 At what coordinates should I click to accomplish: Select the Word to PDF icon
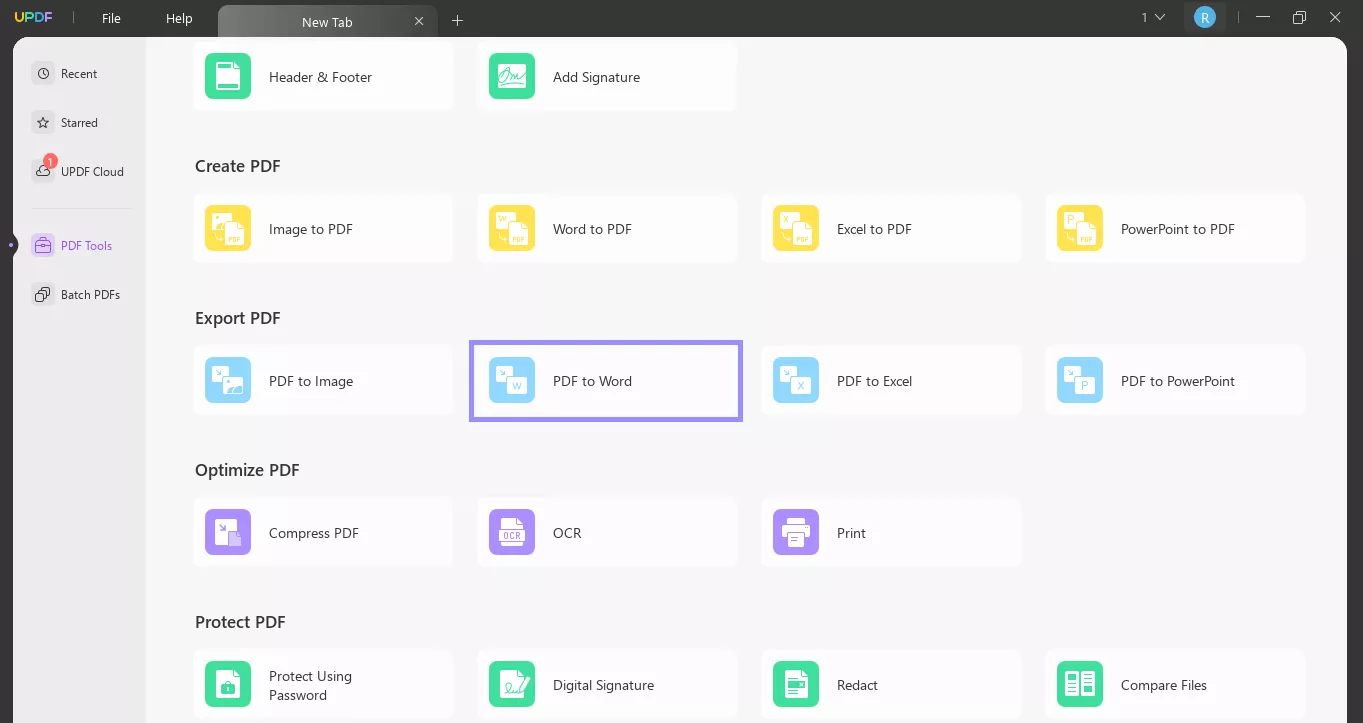(x=512, y=228)
